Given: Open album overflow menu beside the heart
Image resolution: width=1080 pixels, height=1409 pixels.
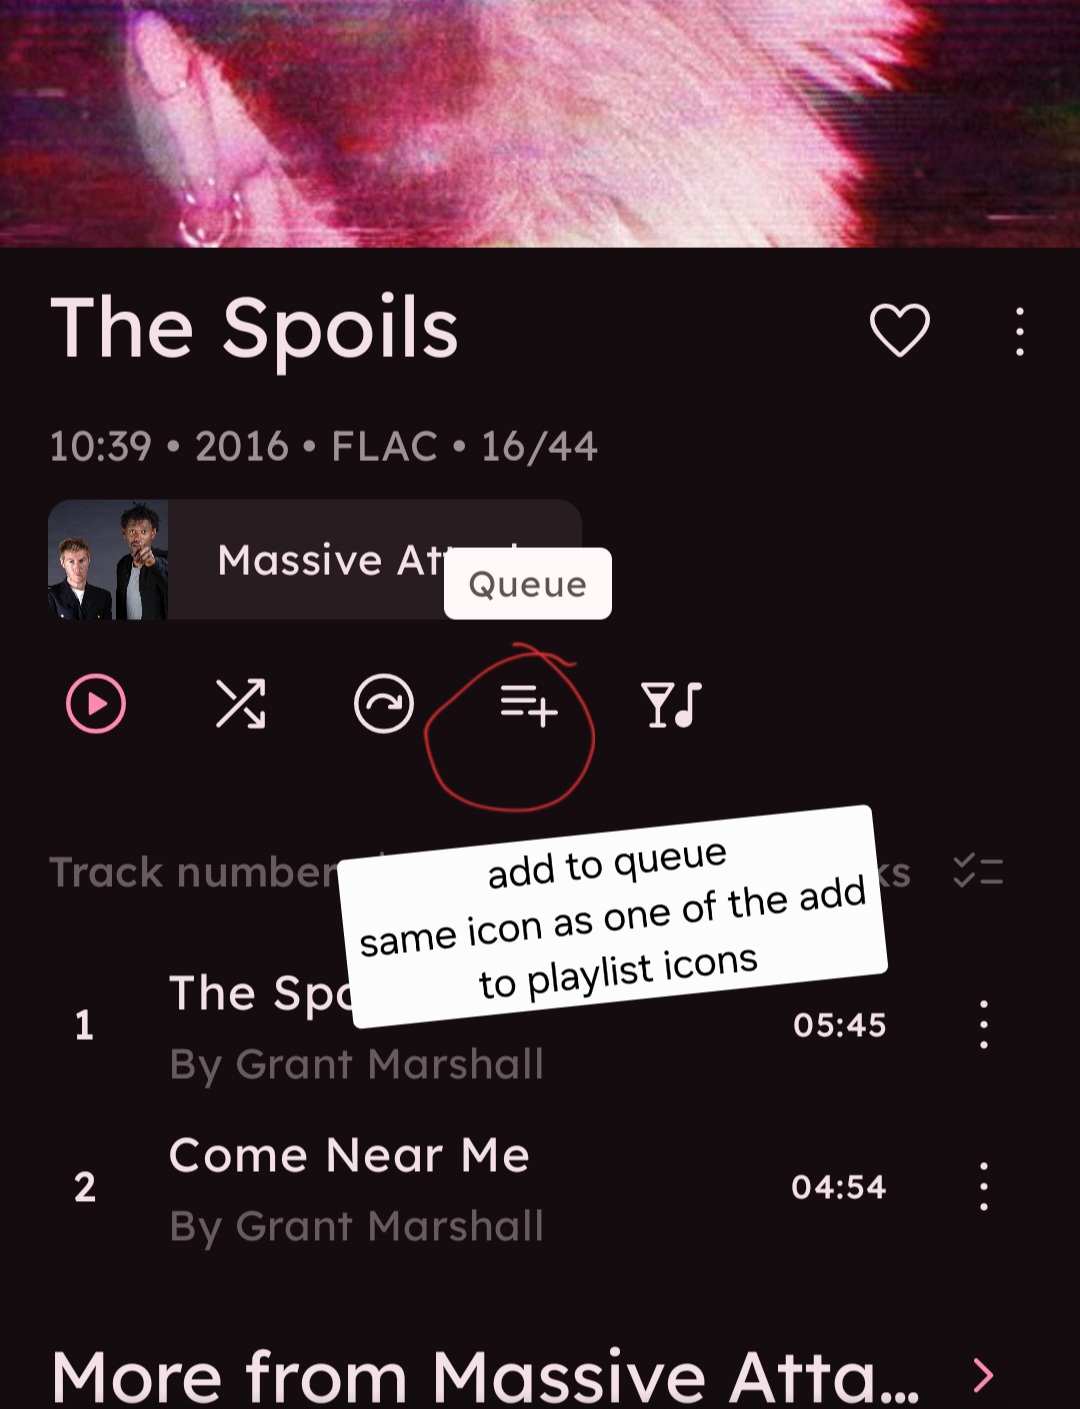Looking at the screenshot, I should click(x=1019, y=332).
